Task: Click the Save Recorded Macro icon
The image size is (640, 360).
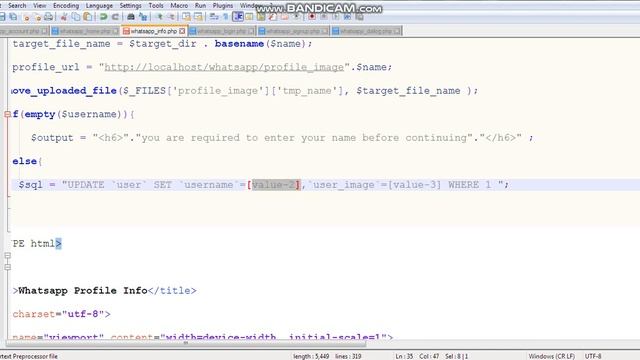Action: pos(359,17)
